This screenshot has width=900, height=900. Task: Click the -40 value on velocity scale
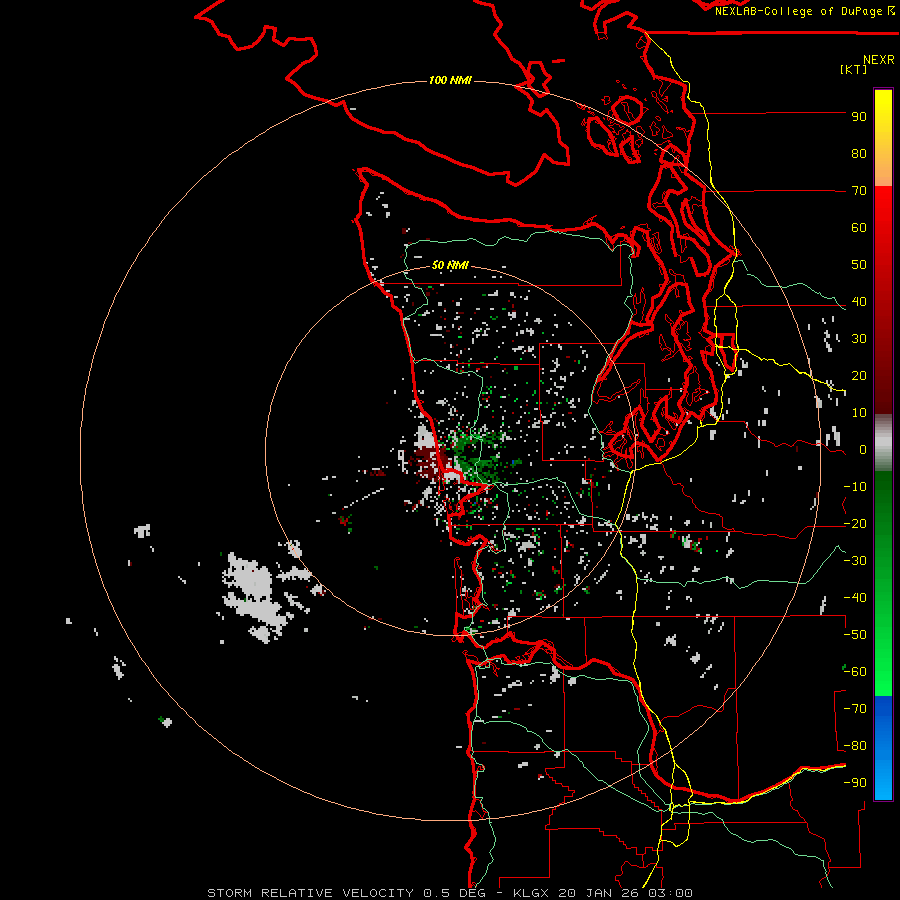pyautogui.click(x=855, y=598)
